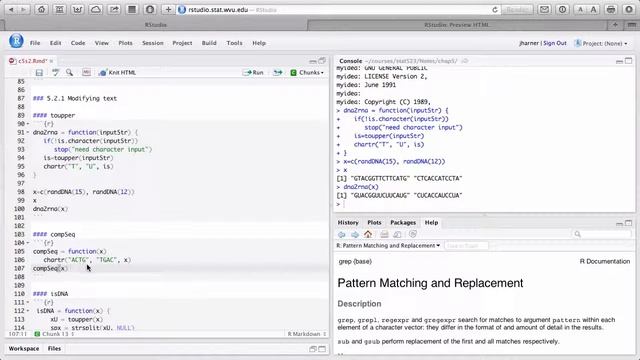Switch to RStudio Preview HTML browser tab
The image size is (640, 360).
coord(456,25)
